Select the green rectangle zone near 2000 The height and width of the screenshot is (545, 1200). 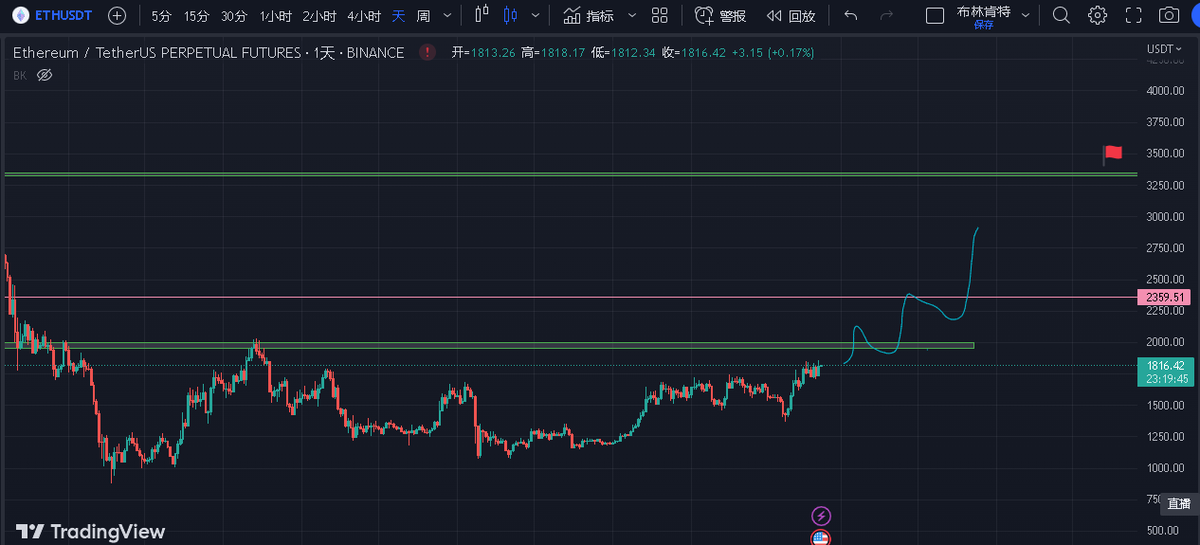point(489,346)
